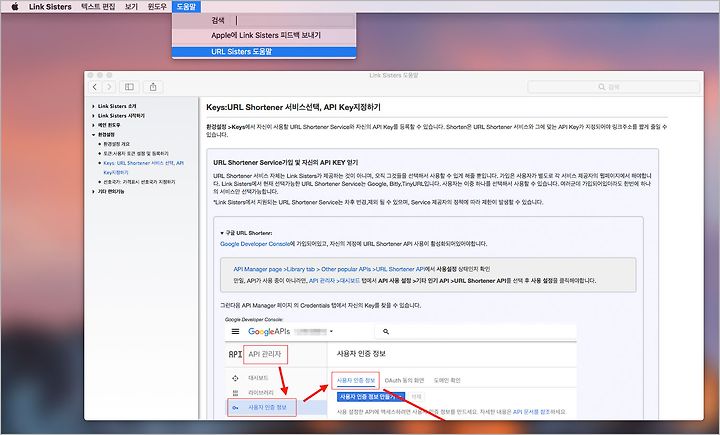This screenshot has width=720, height=435.
Task: Follow the API 관리자 > 대시보드 link
Action: click(x=334, y=281)
